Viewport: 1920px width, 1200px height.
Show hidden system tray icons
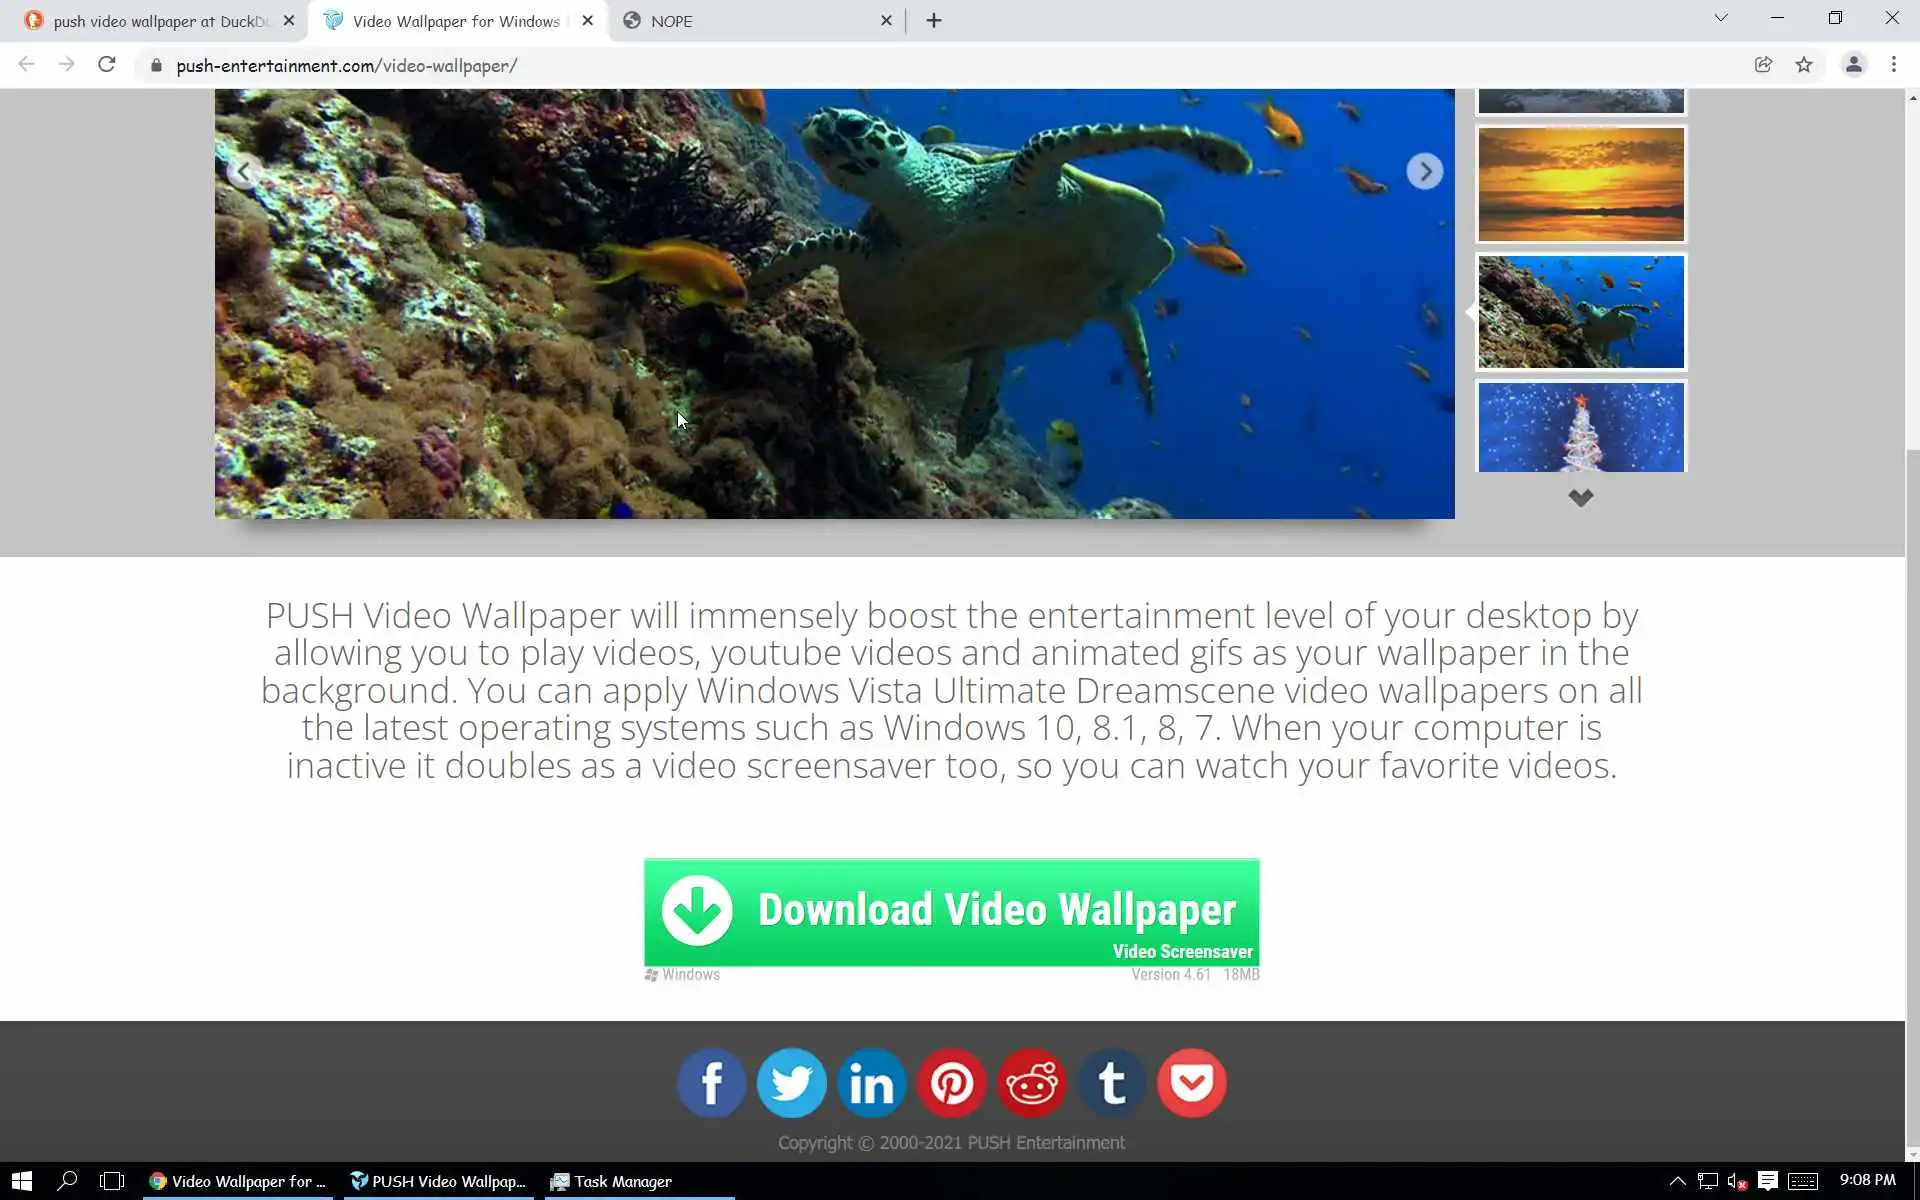click(1677, 1181)
